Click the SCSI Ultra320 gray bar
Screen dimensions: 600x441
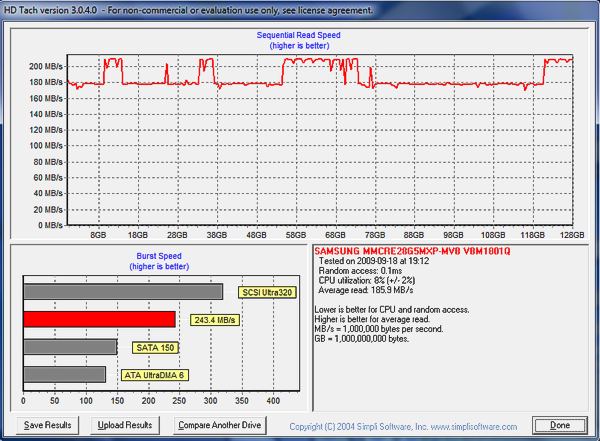tap(123, 292)
